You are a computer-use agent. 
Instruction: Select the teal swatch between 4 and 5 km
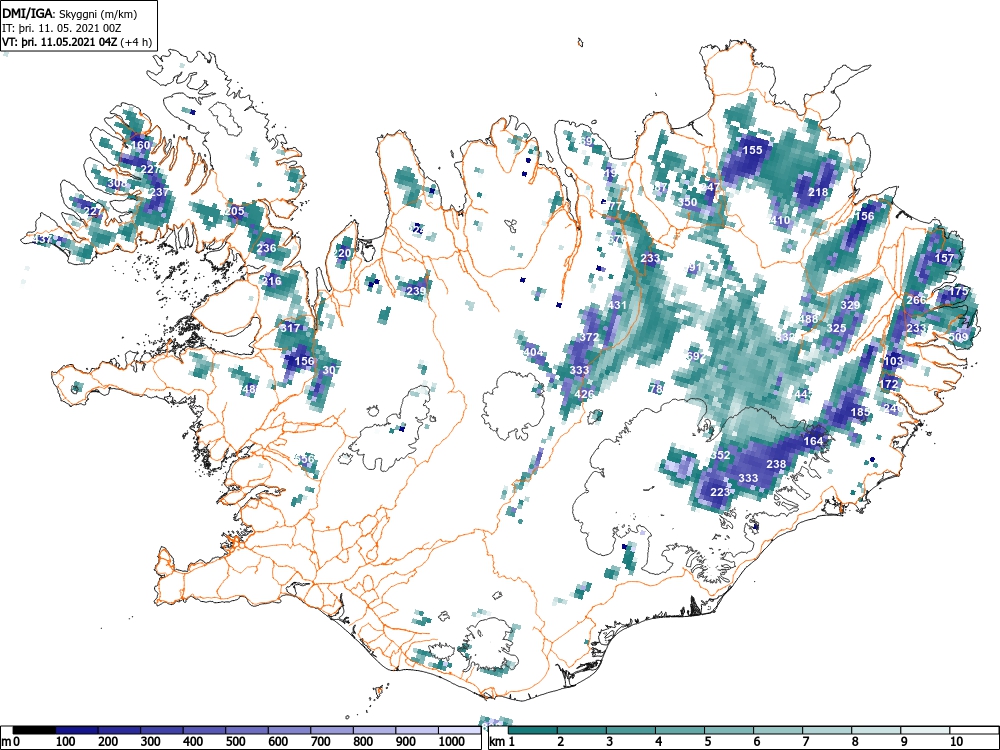pyautogui.click(x=680, y=730)
